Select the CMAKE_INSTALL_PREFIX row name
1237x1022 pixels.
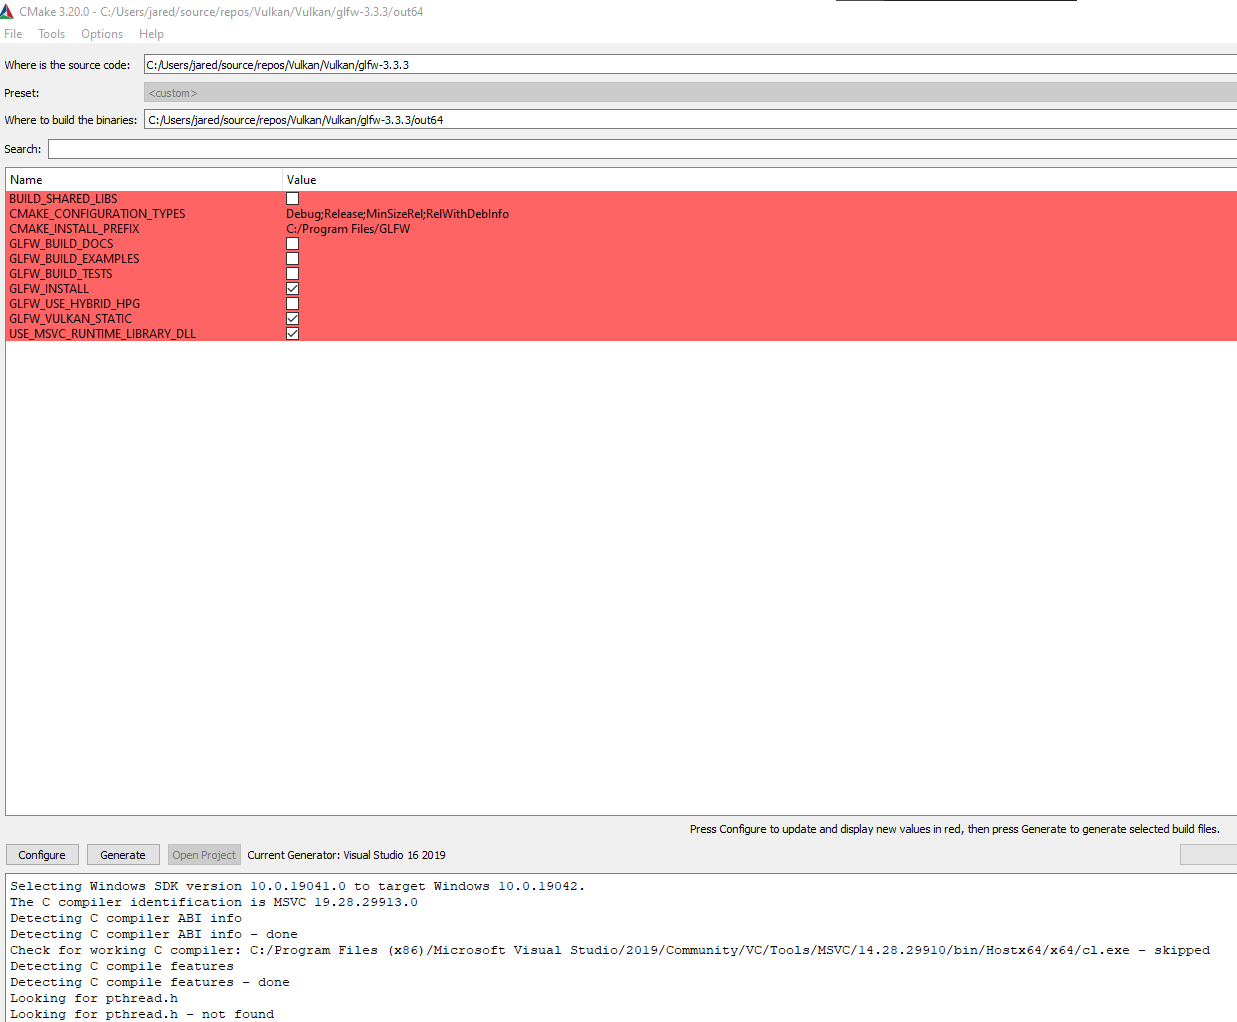click(x=75, y=229)
